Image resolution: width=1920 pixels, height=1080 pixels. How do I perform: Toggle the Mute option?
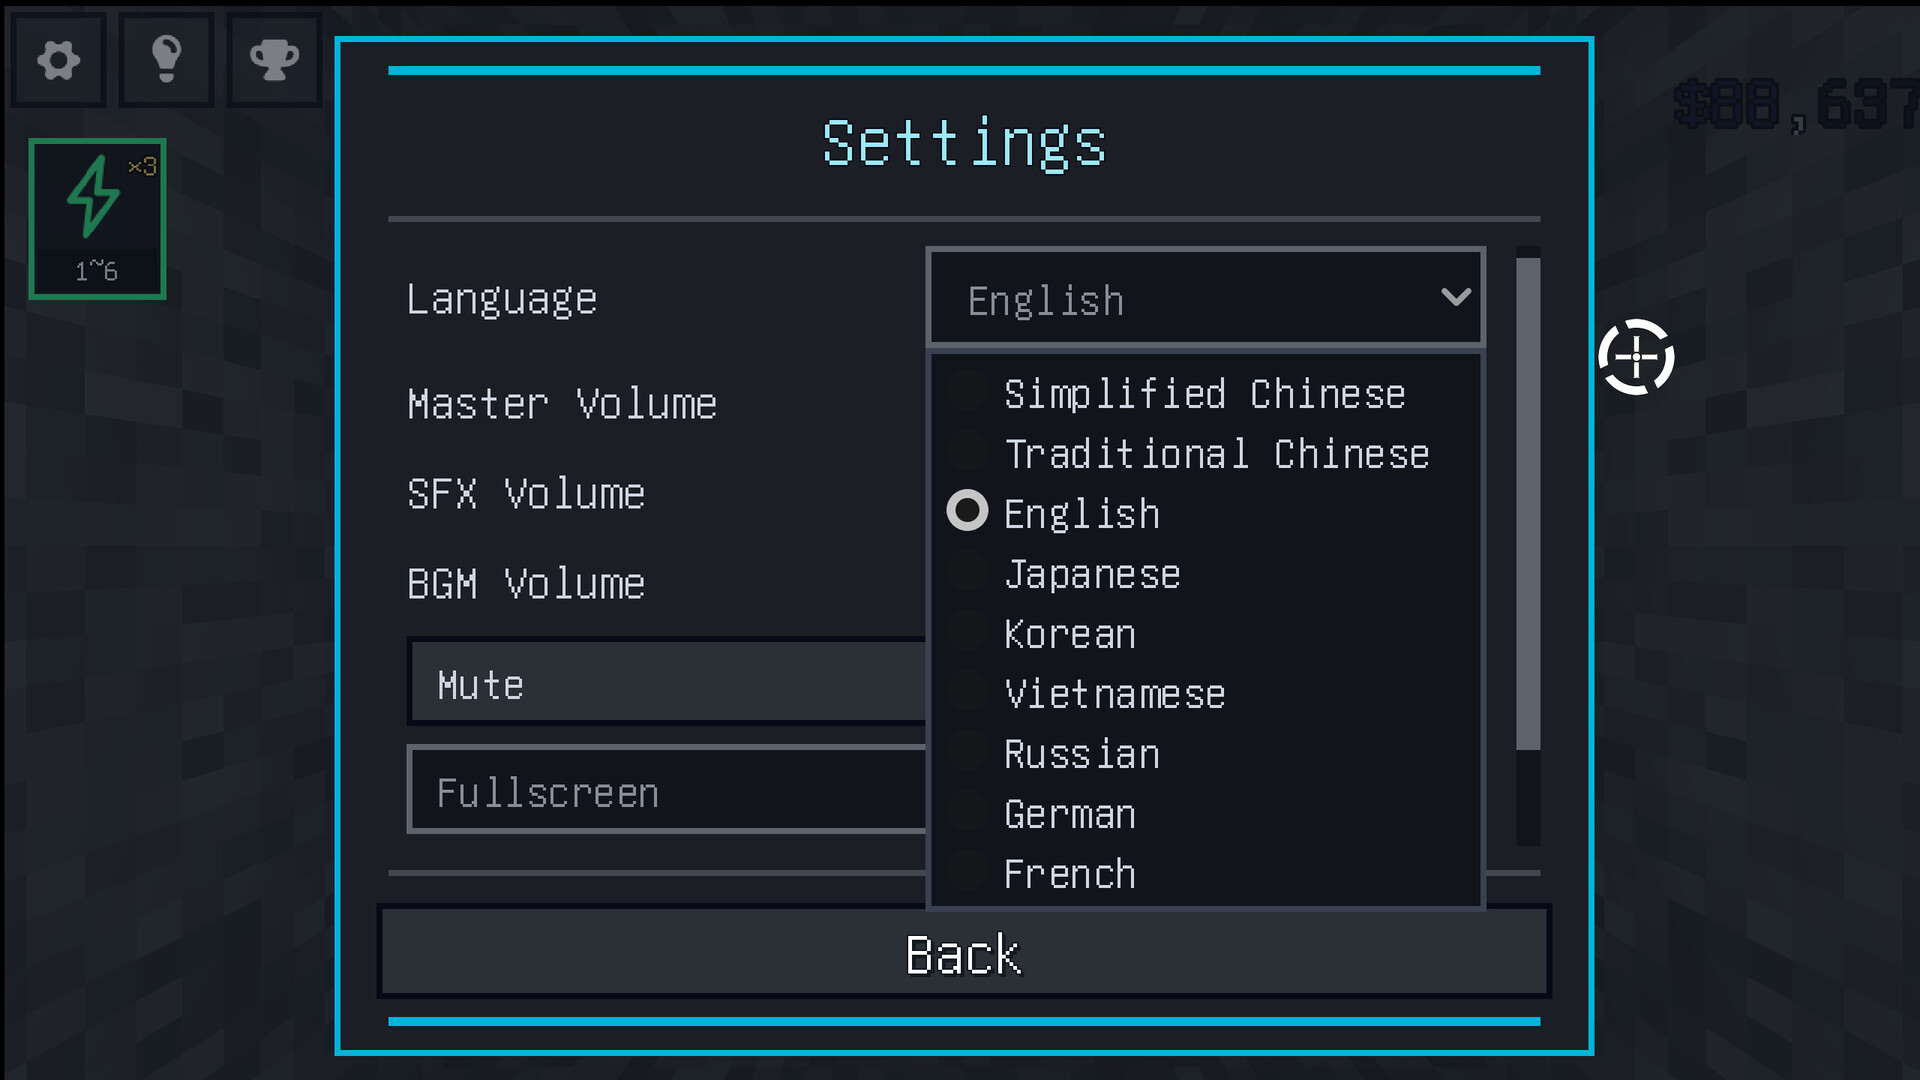click(x=667, y=682)
